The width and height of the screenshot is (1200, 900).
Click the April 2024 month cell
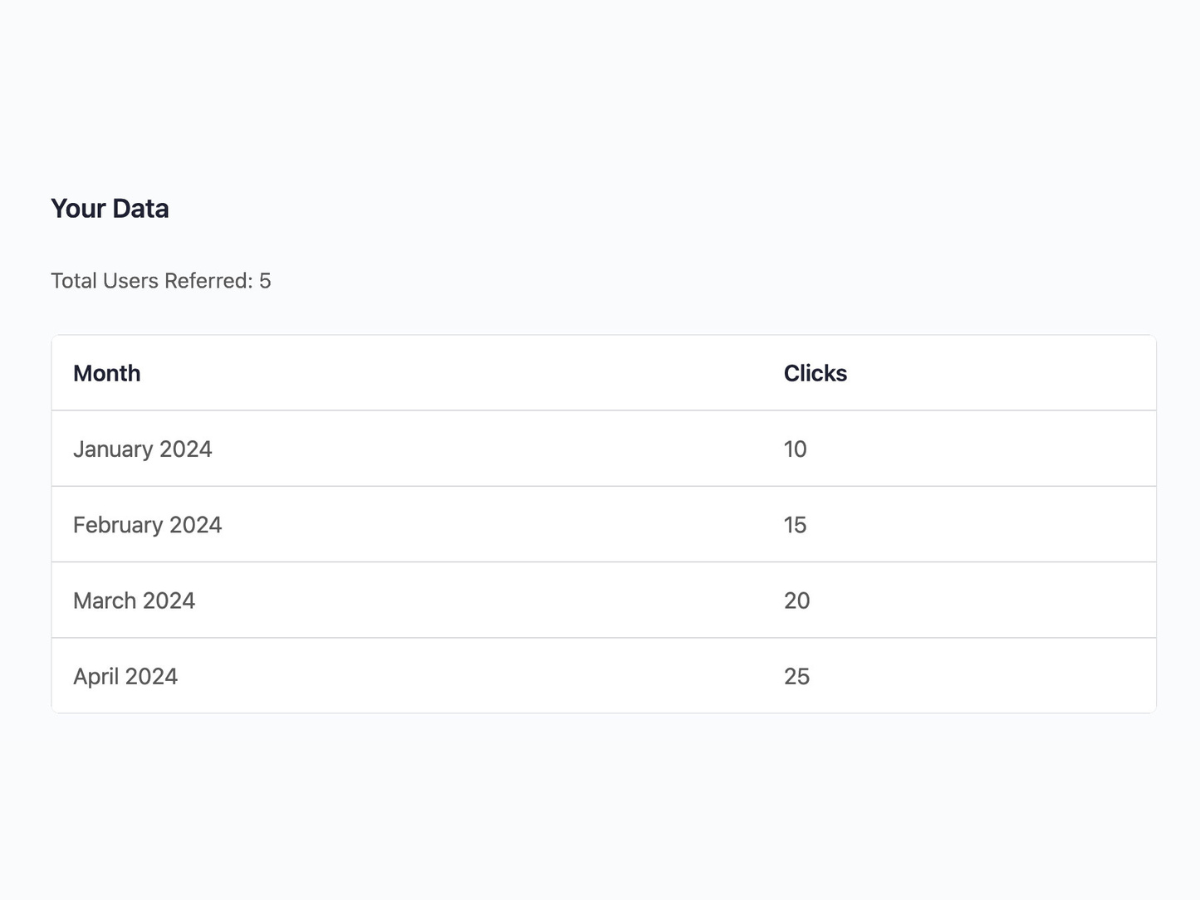pyautogui.click(x=125, y=676)
